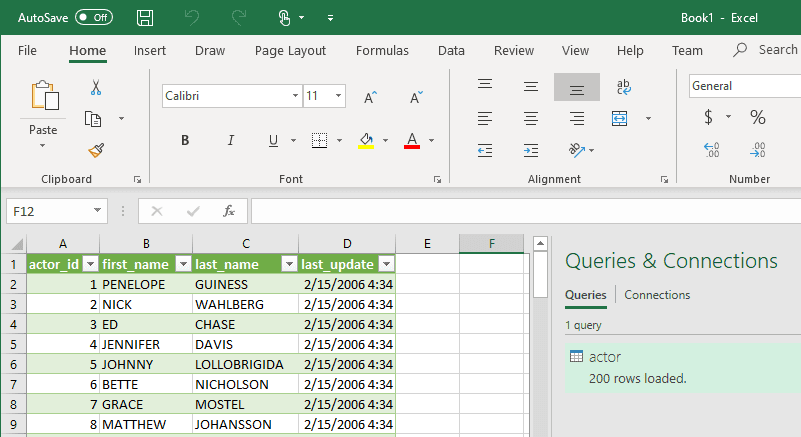
Task: Click Decrease Indent icon
Action: point(485,150)
